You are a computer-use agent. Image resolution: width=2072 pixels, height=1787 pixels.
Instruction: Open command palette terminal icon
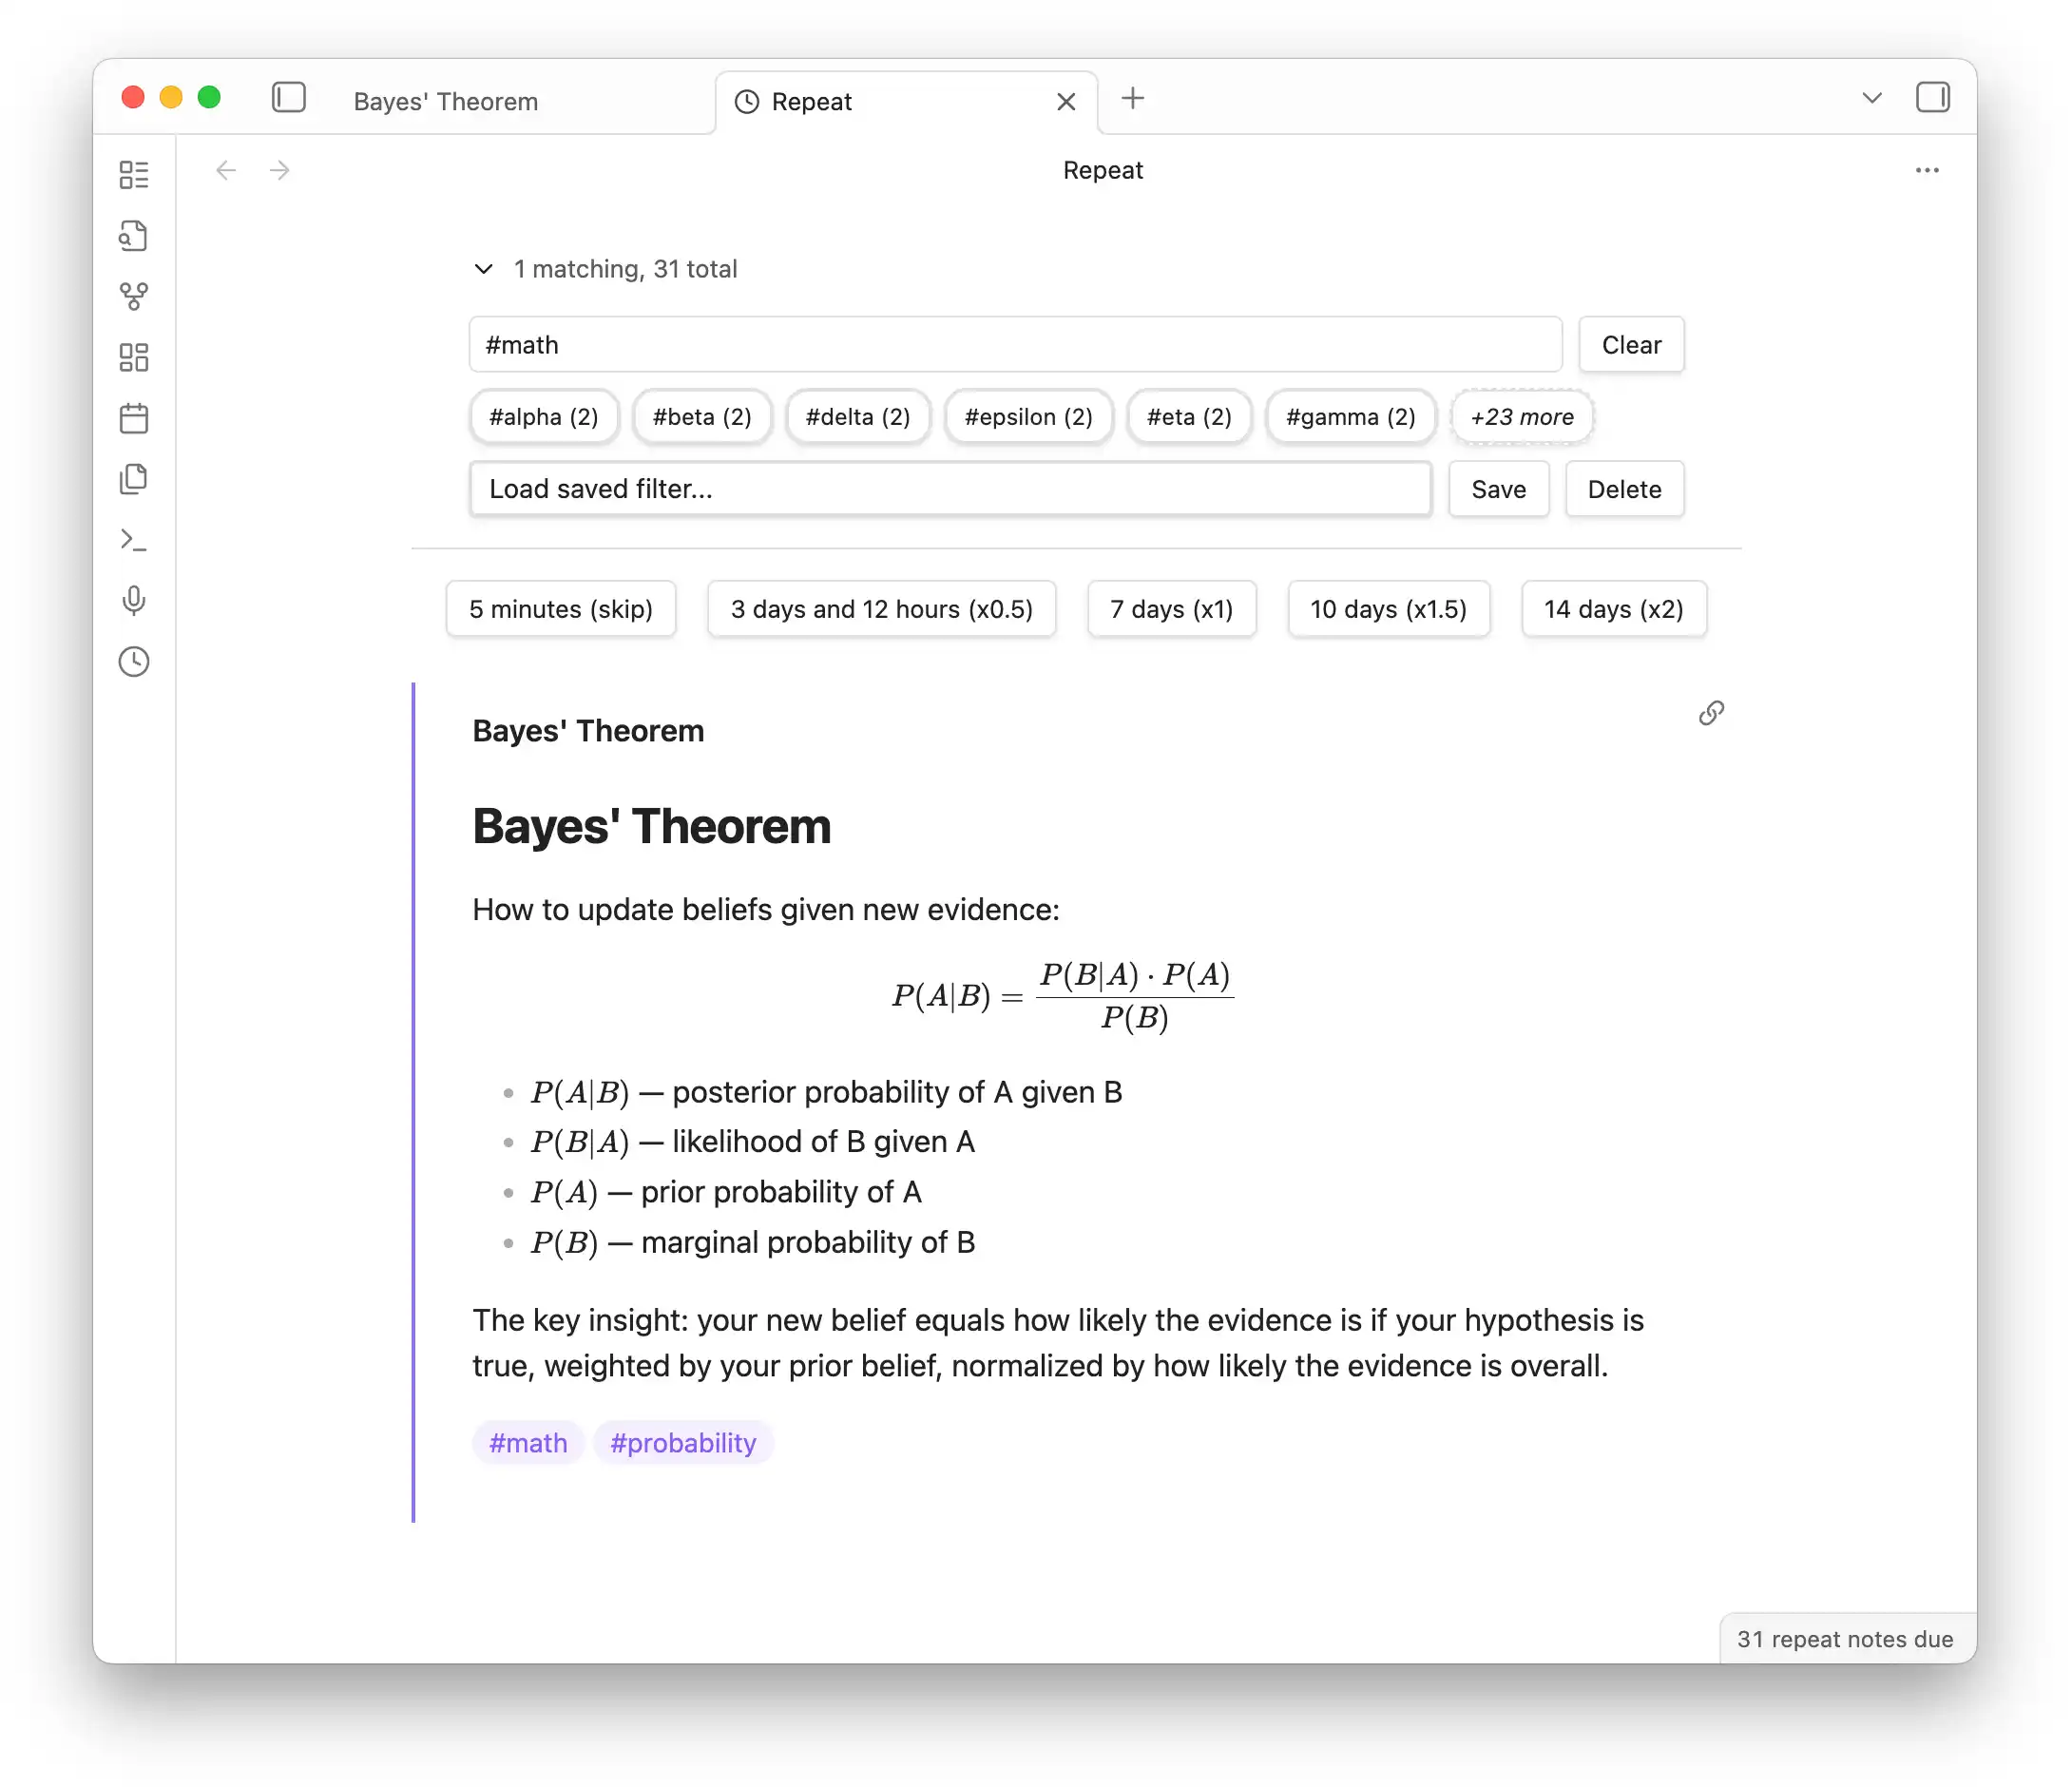point(133,540)
